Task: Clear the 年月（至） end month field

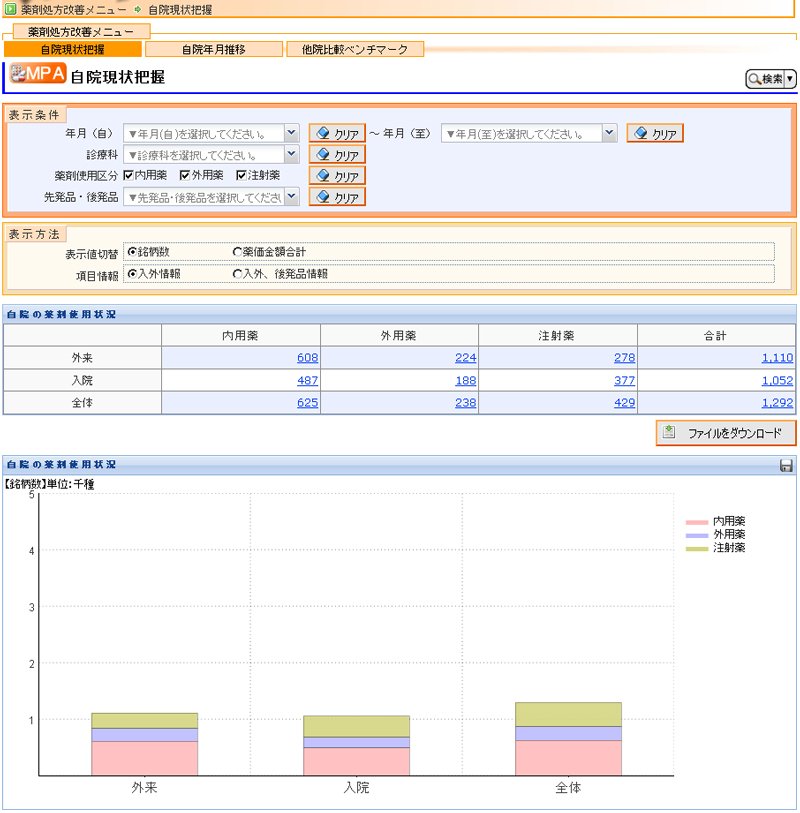Action: coord(655,133)
